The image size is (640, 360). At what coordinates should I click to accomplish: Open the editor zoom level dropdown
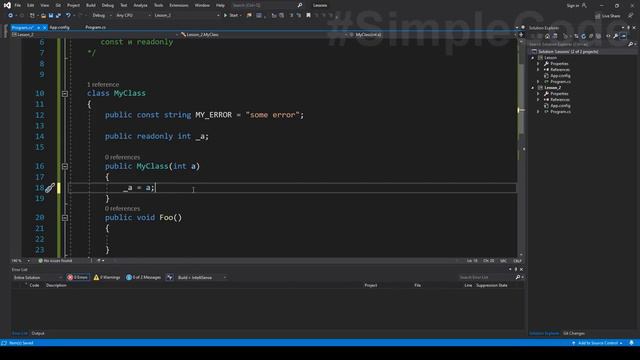tap(20, 260)
